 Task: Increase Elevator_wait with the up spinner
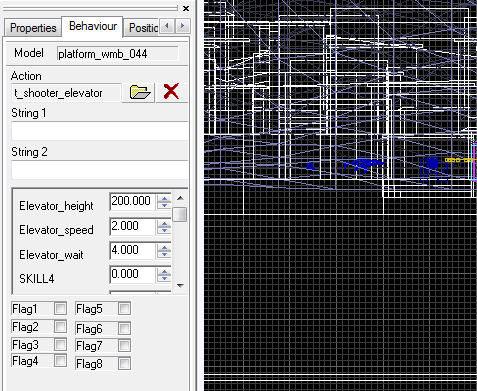coord(164,247)
